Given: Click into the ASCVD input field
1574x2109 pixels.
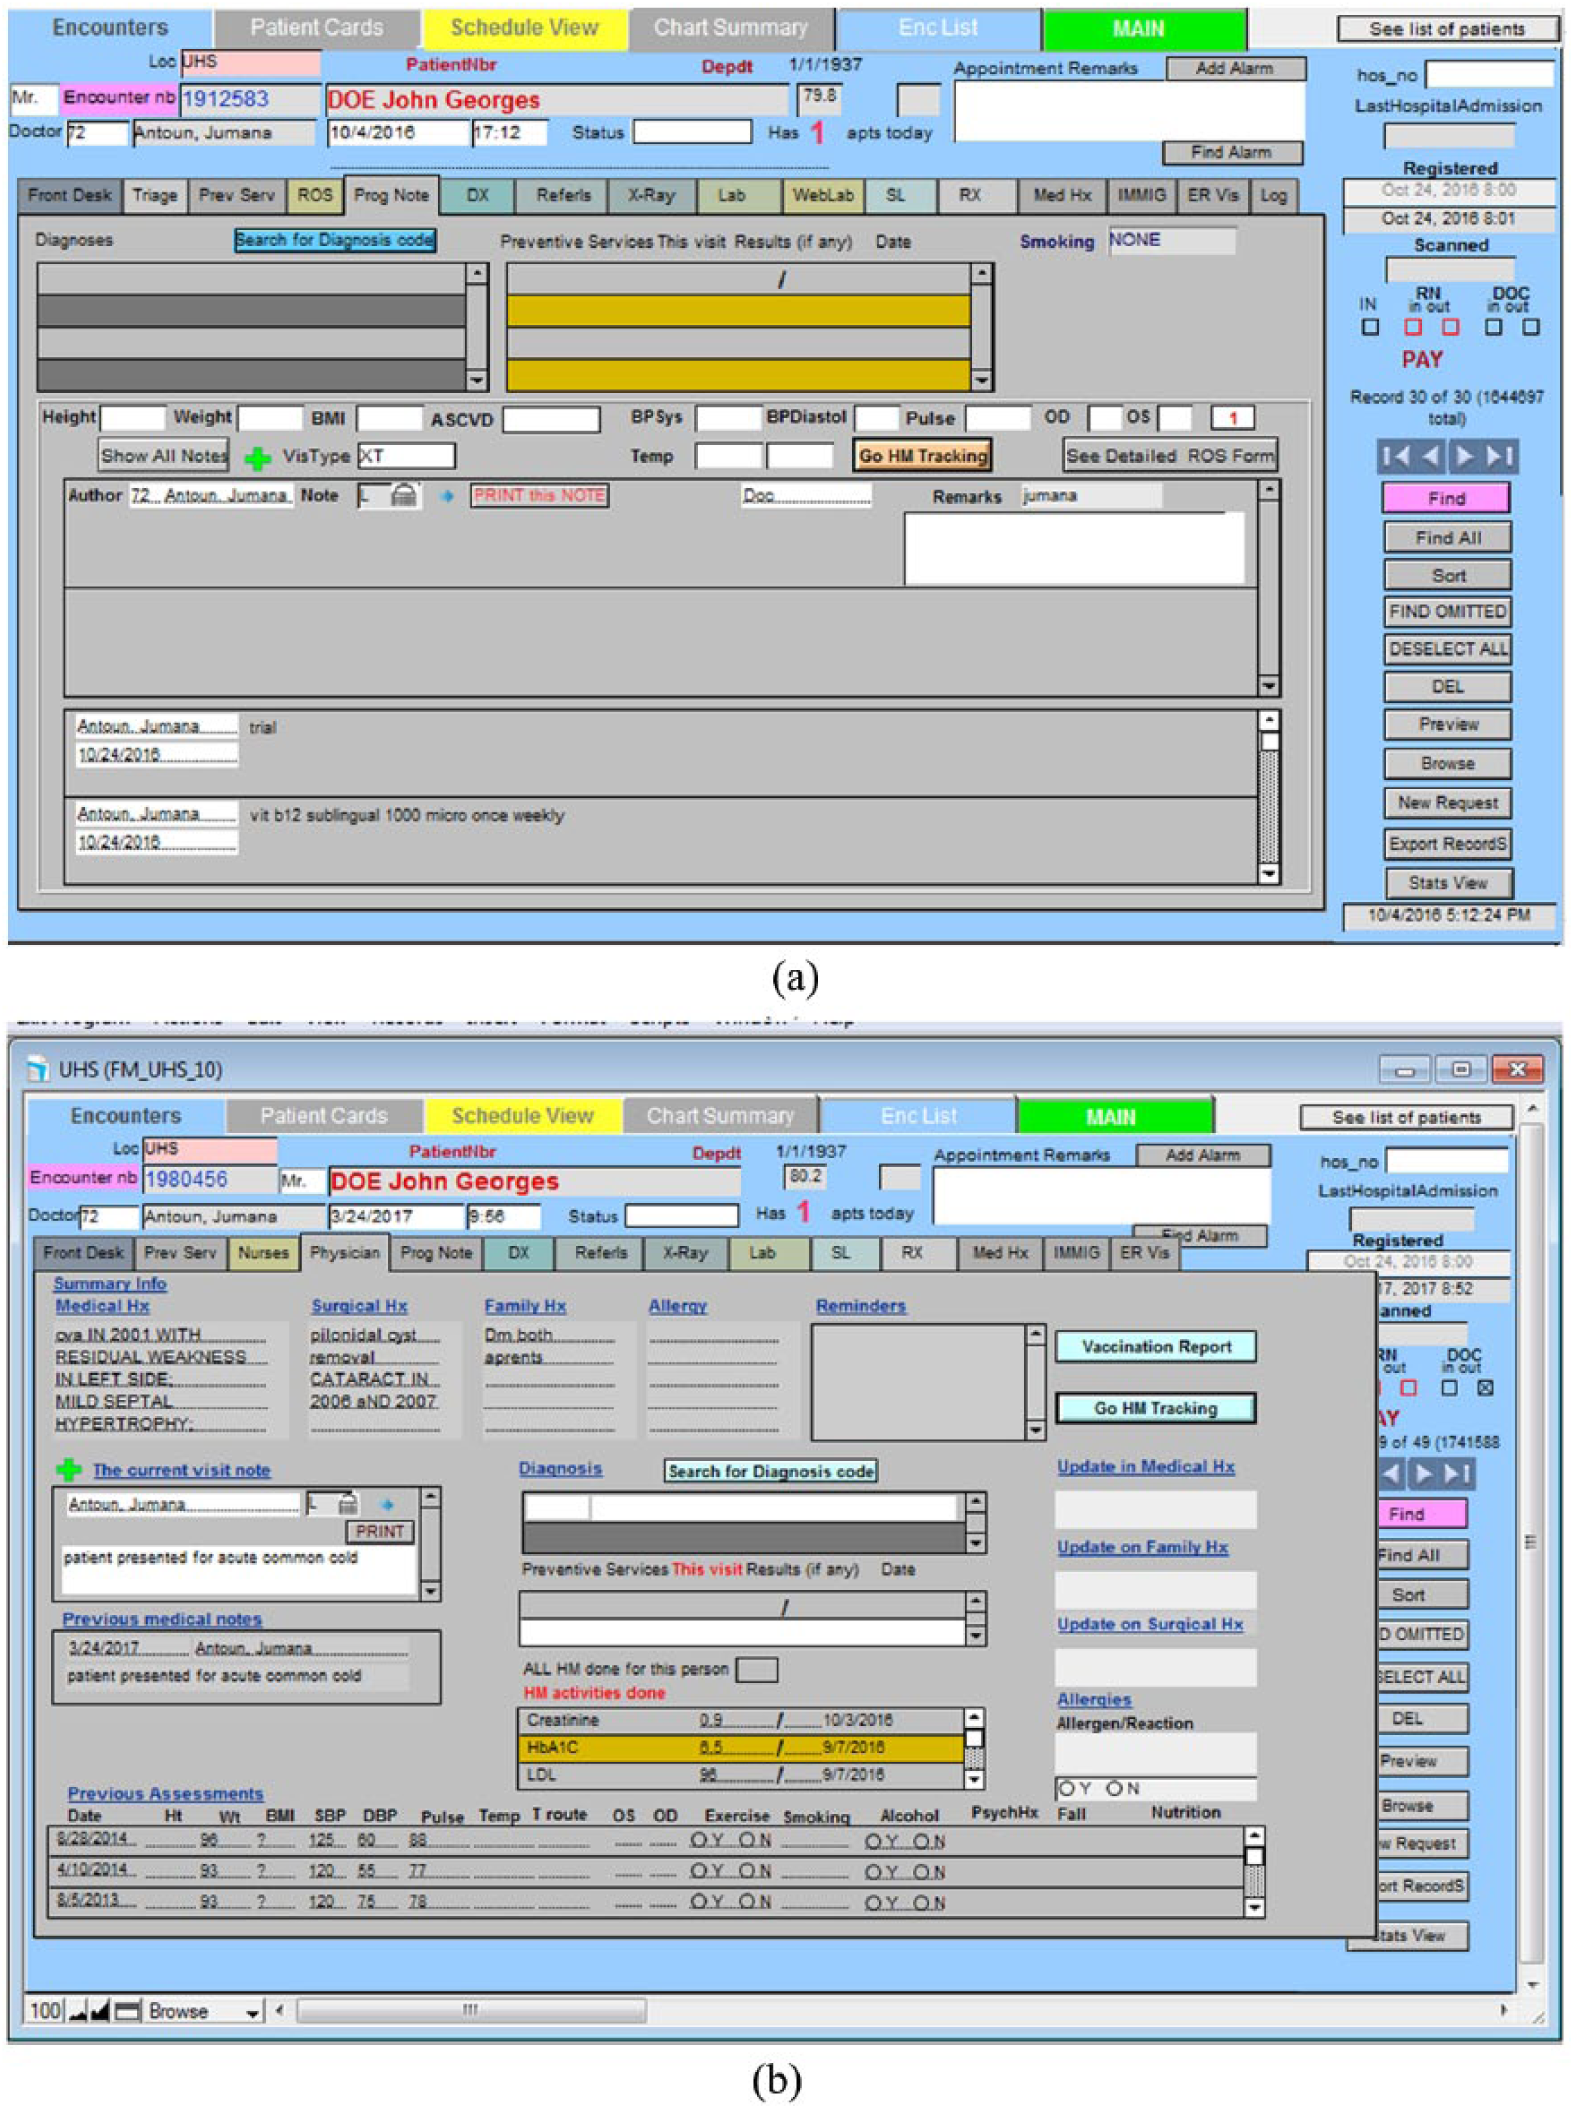Looking at the screenshot, I should tap(550, 418).
